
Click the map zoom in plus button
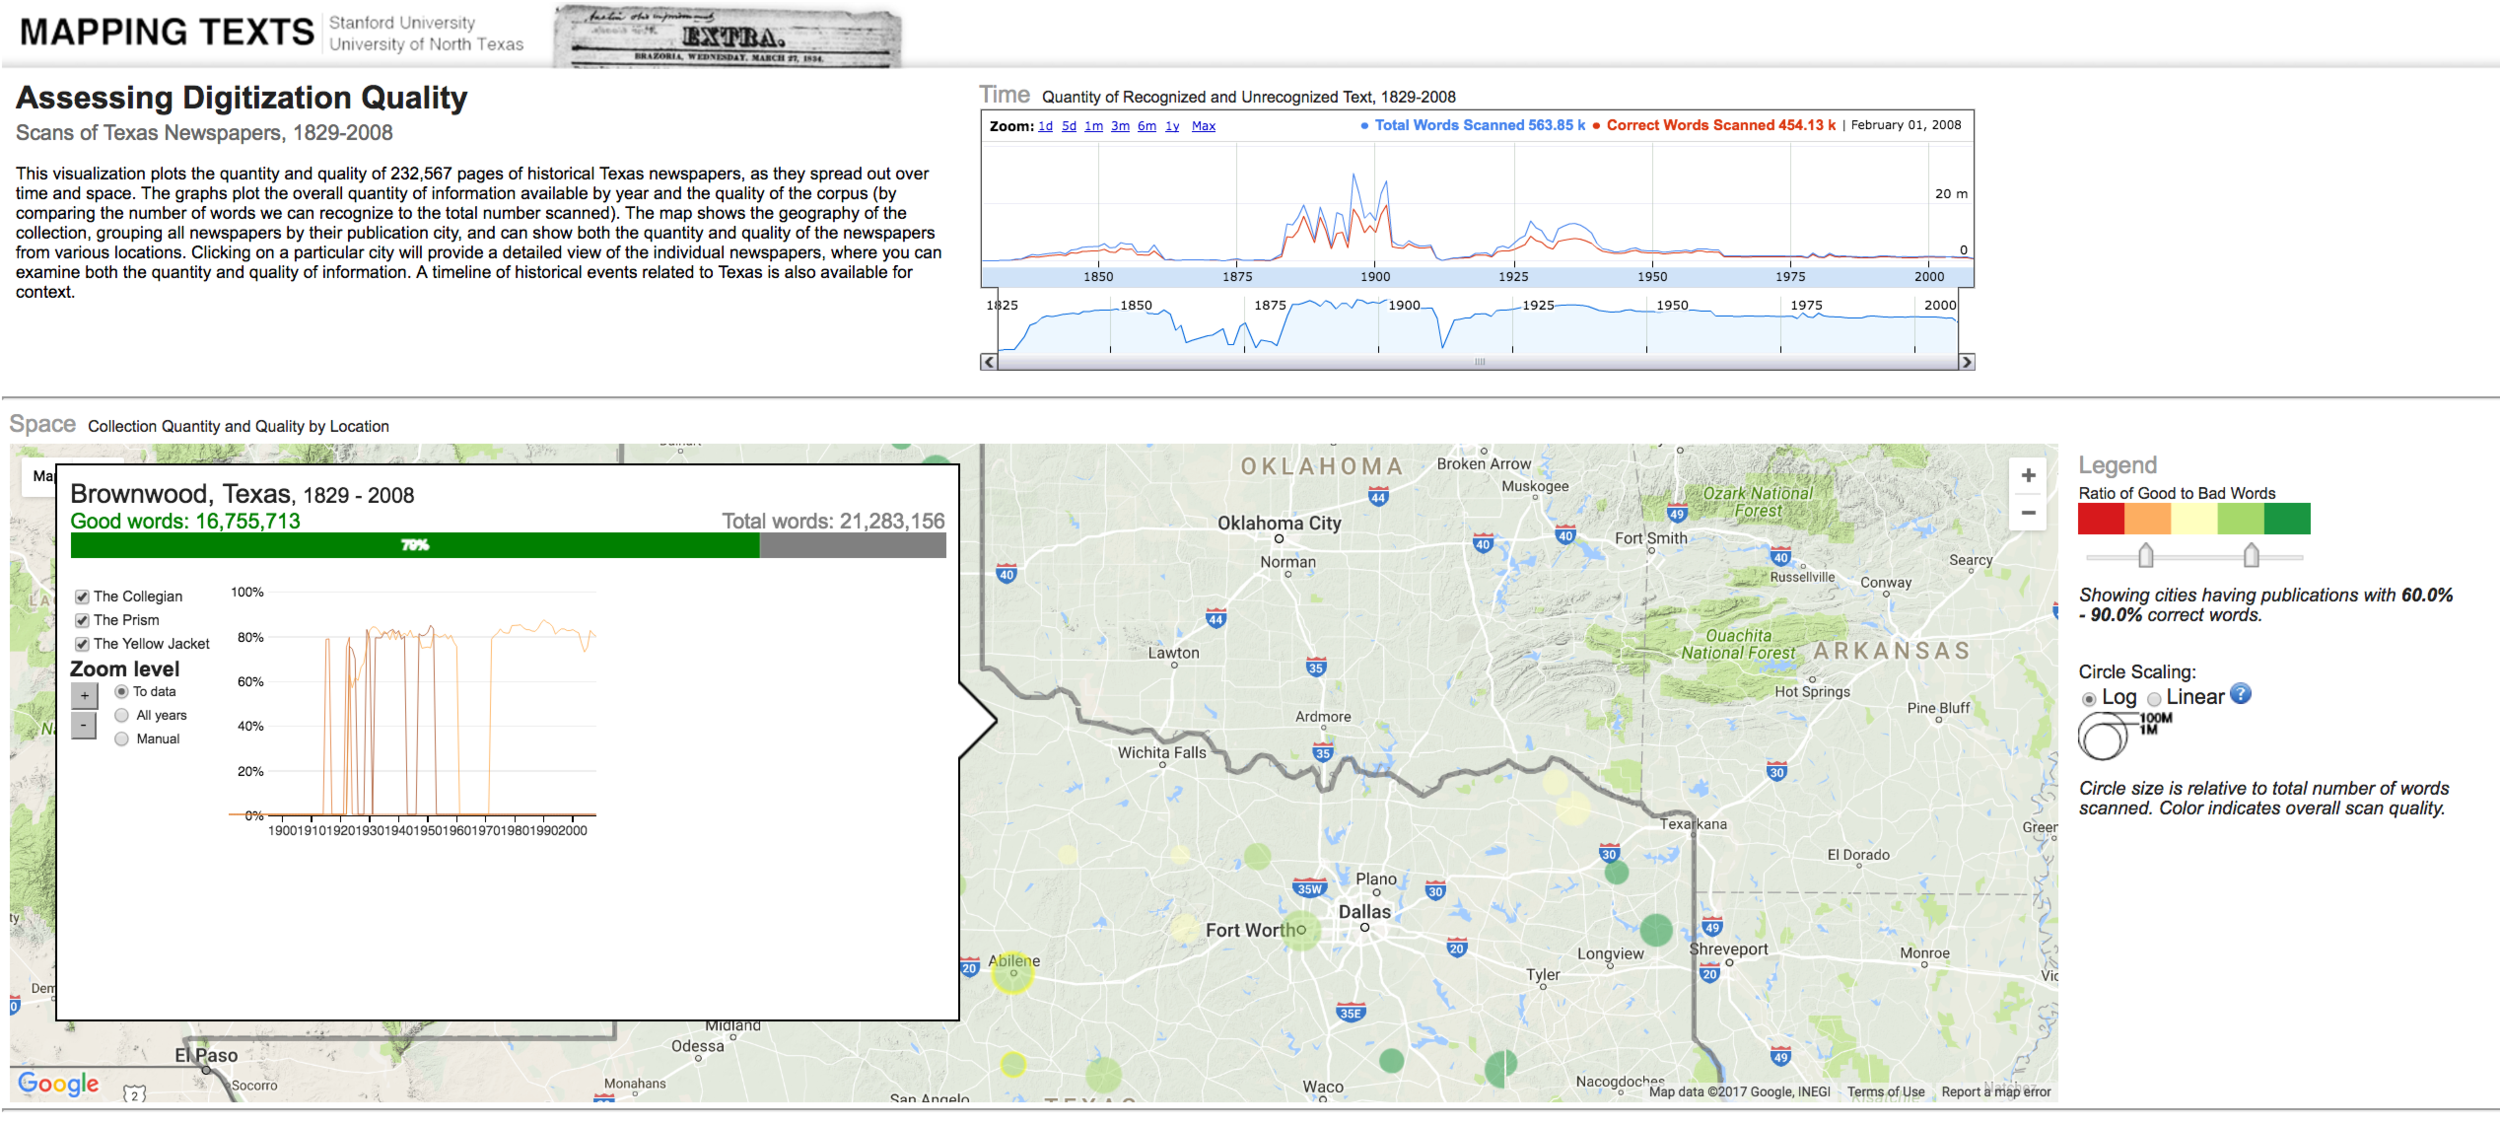[x=2028, y=476]
